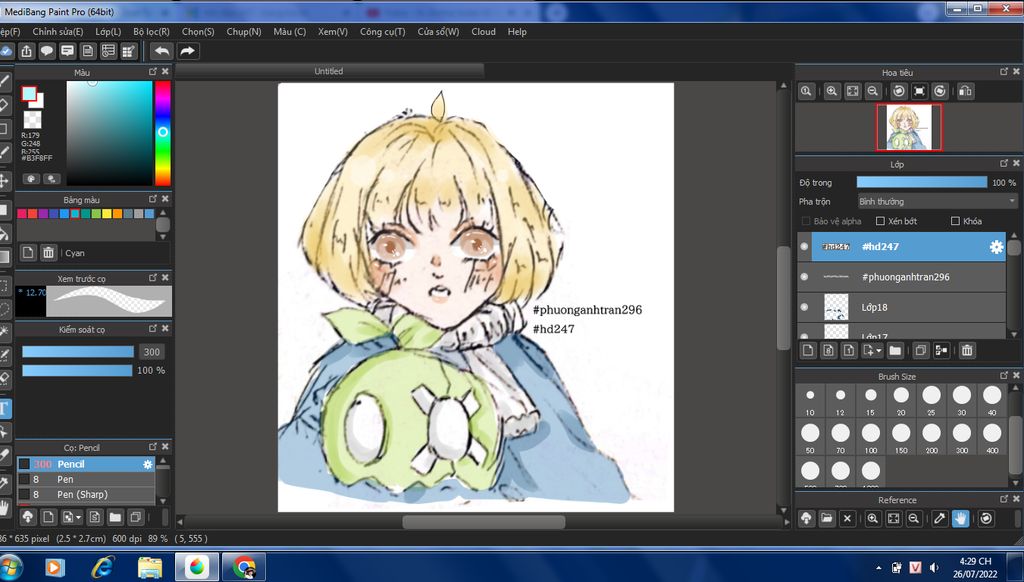Open the add-layer dropdown arrow in Lớp panel
Viewport: 1024px width, 582px height.
pyautogui.click(x=879, y=351)
